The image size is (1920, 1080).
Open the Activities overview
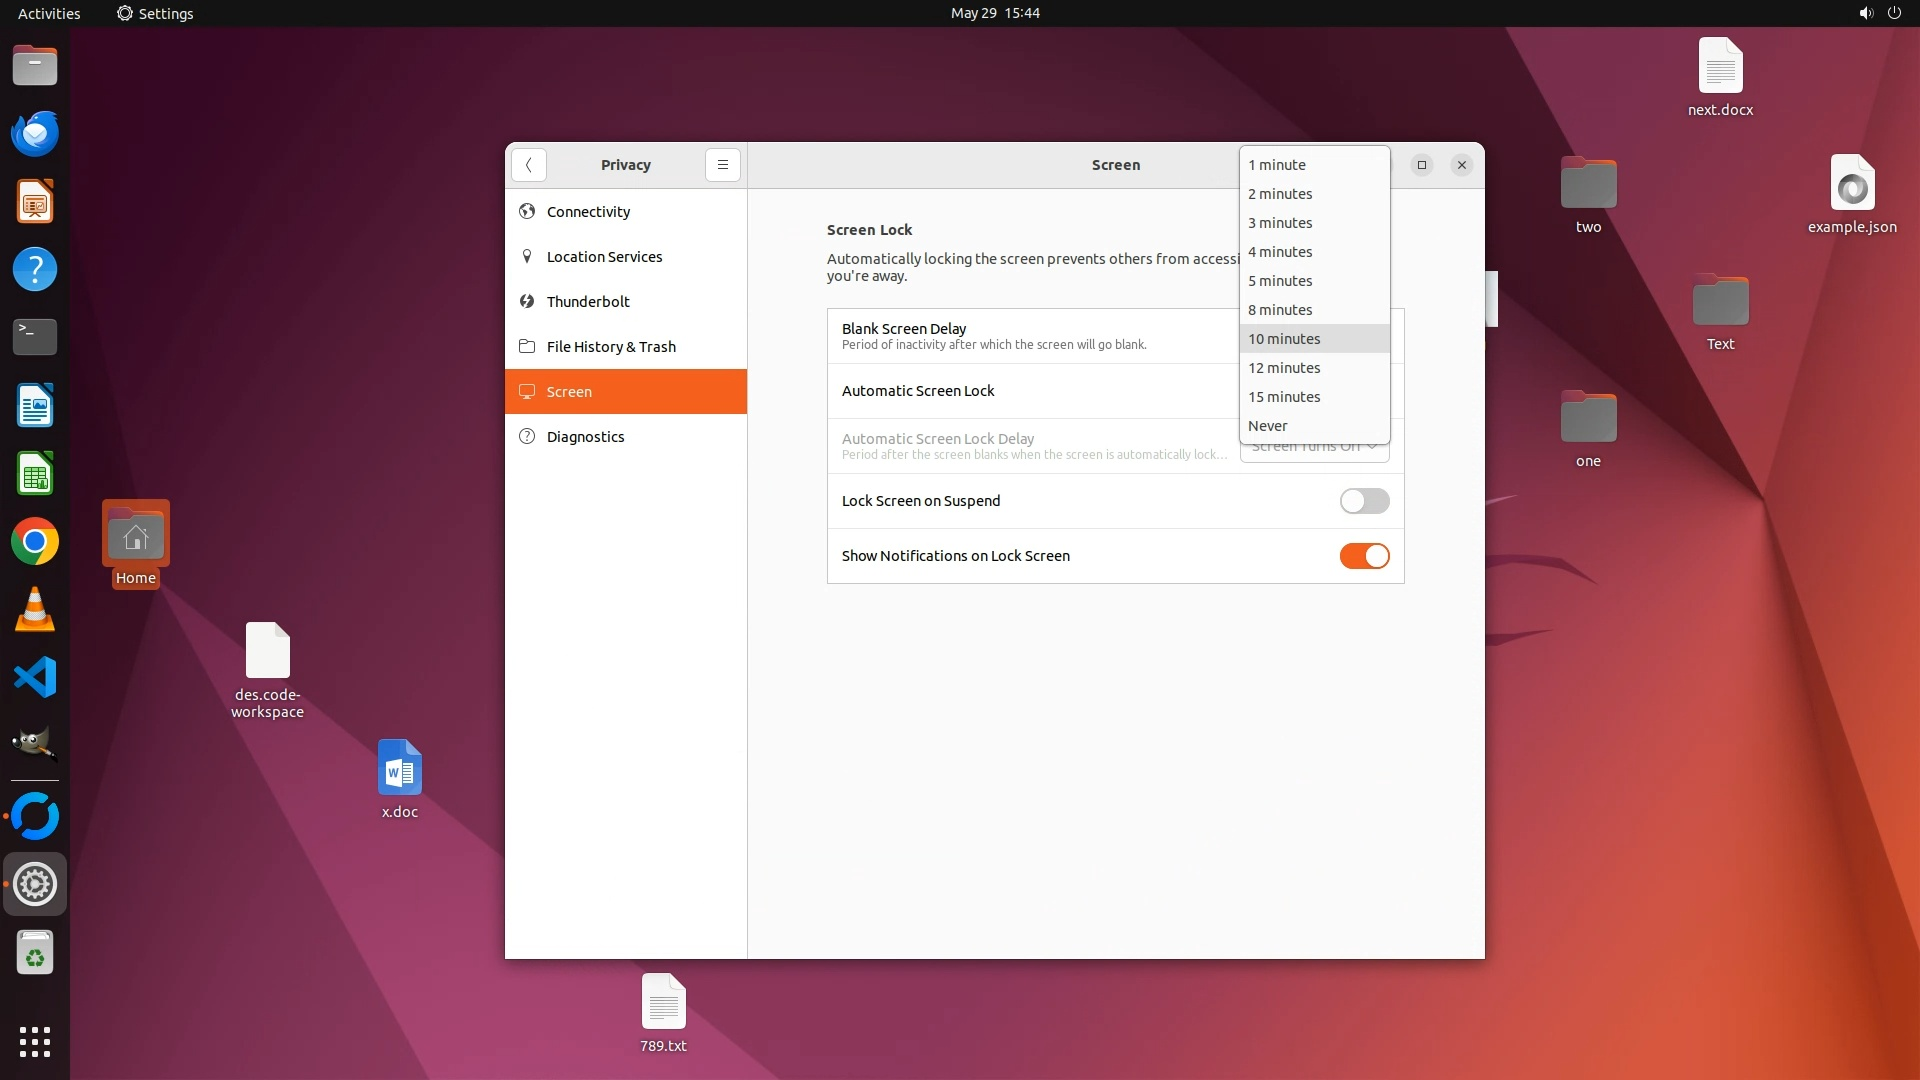49,13
